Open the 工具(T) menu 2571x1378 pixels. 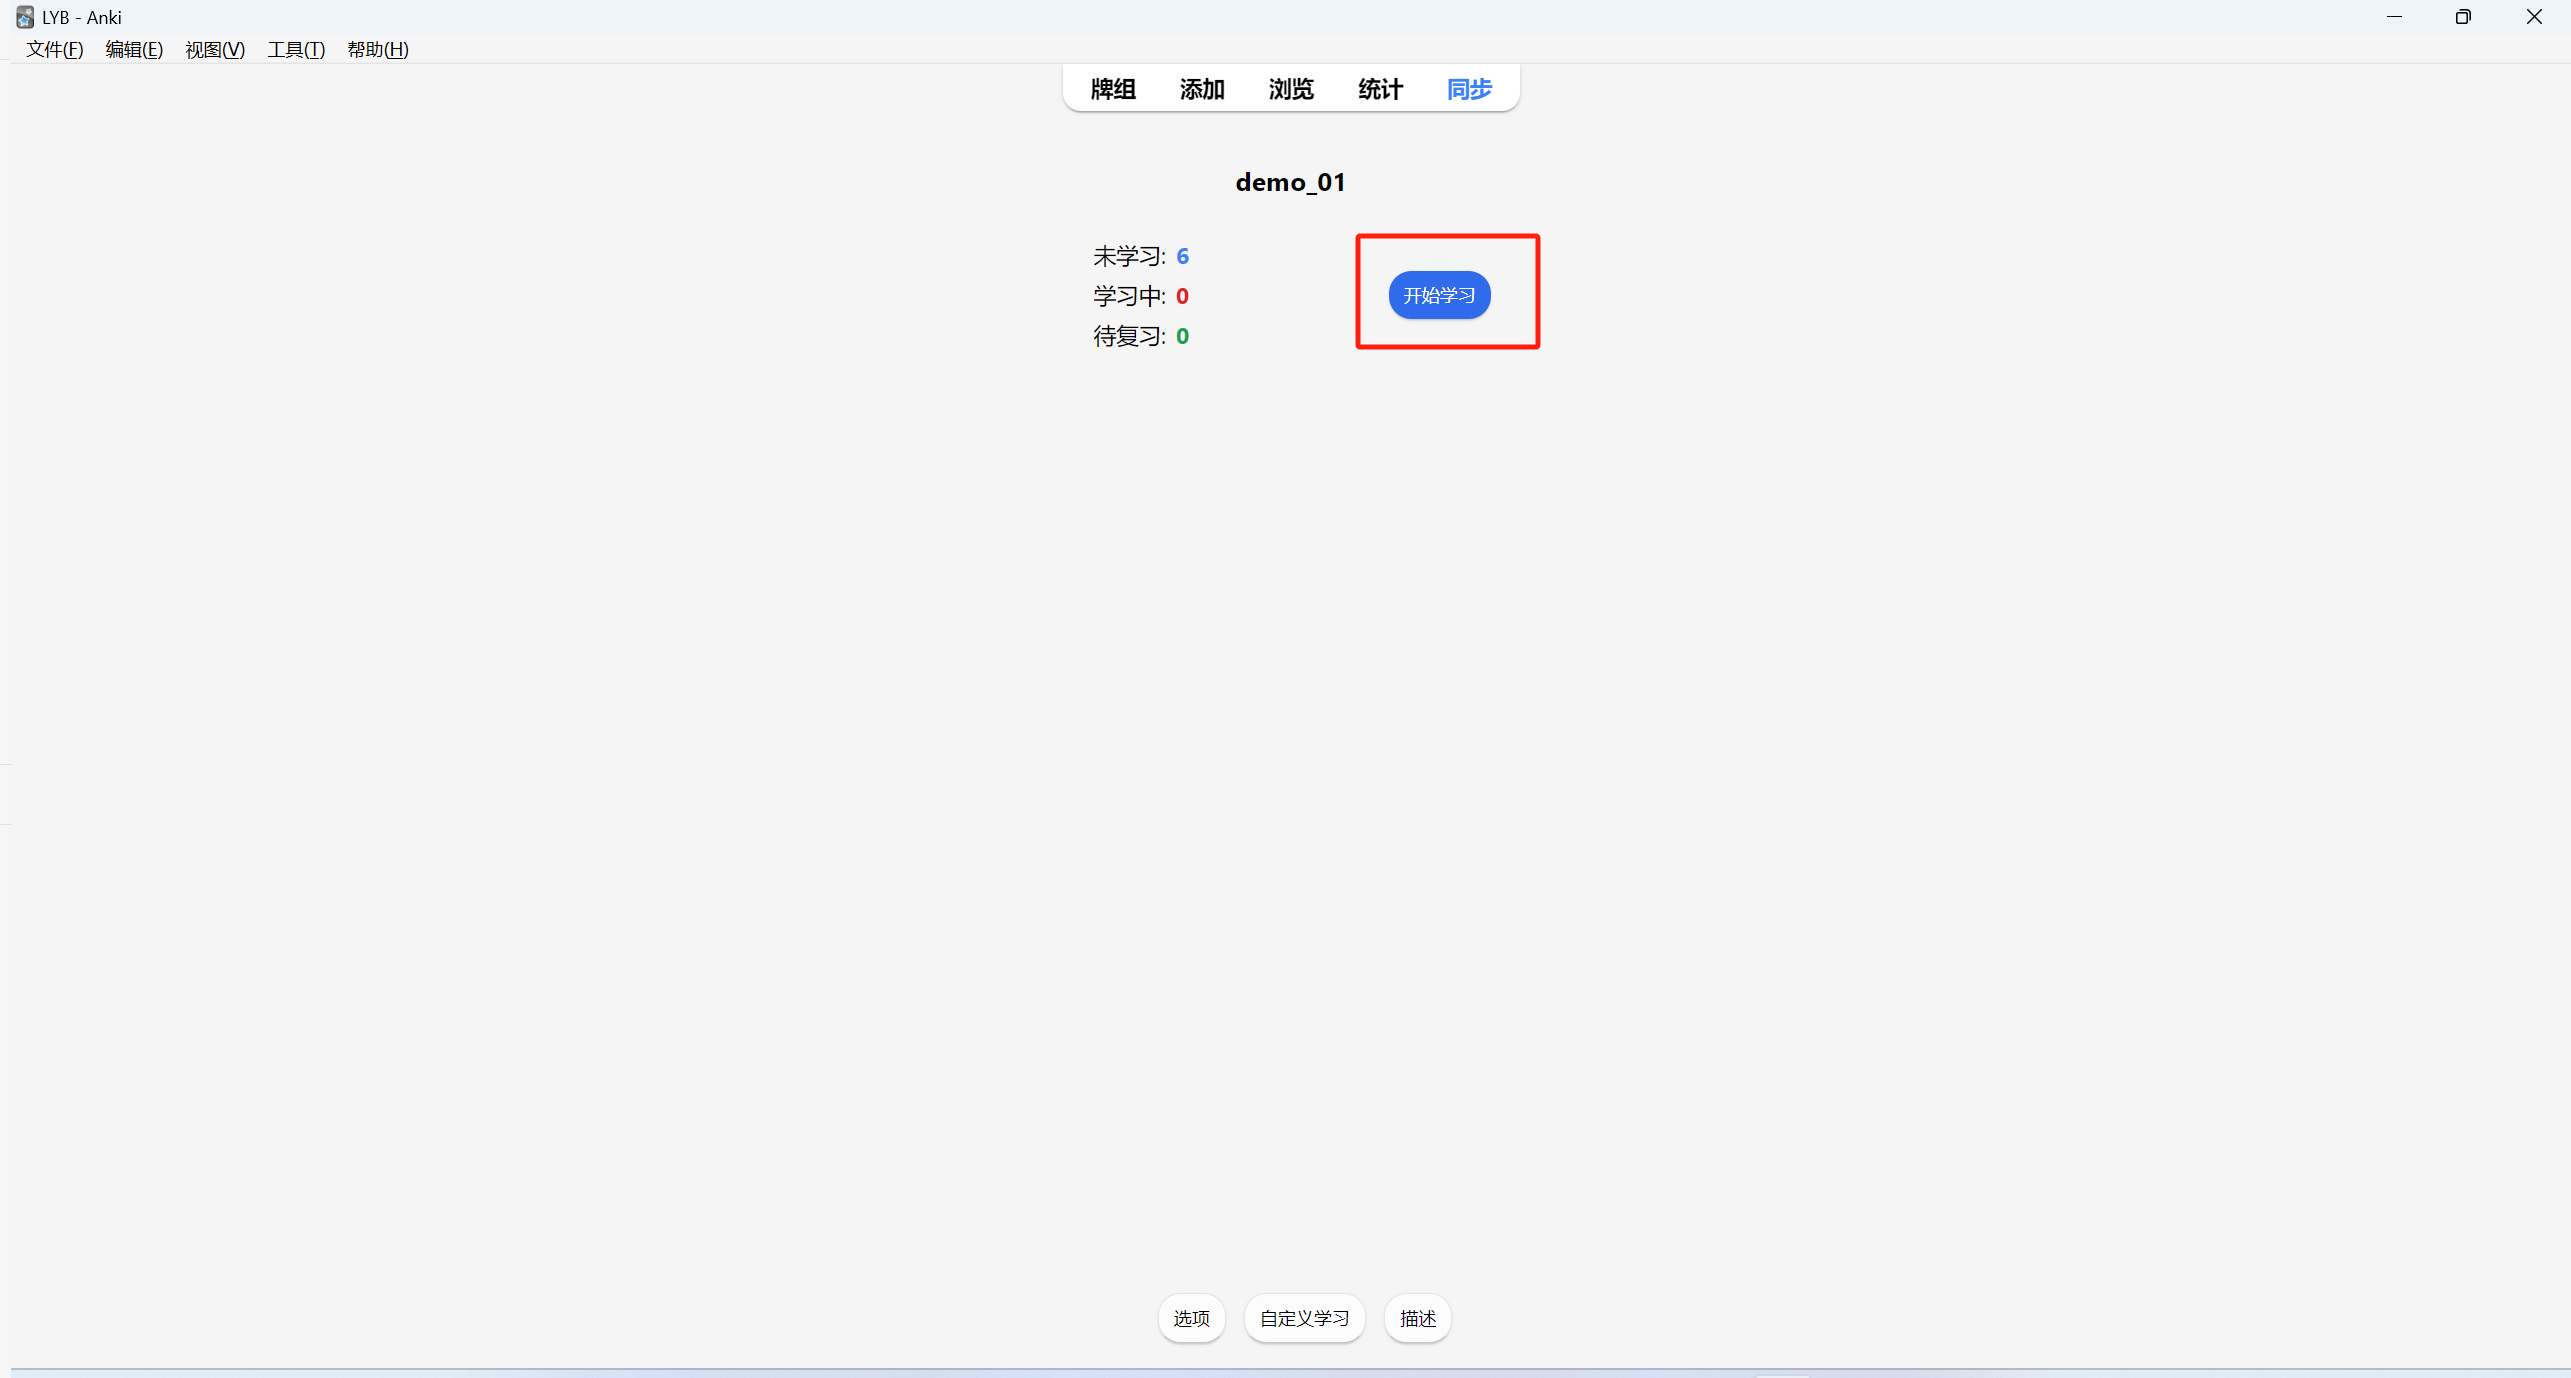(296, 49)
